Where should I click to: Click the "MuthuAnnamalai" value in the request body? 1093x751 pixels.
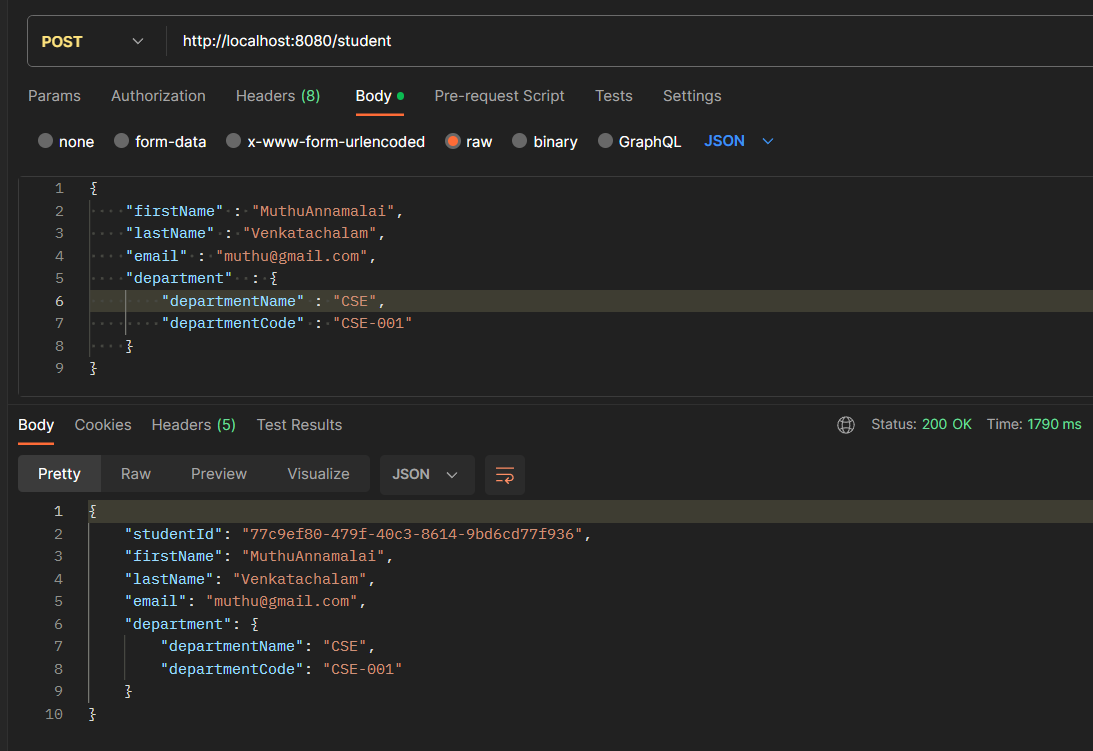pos(323,211)
